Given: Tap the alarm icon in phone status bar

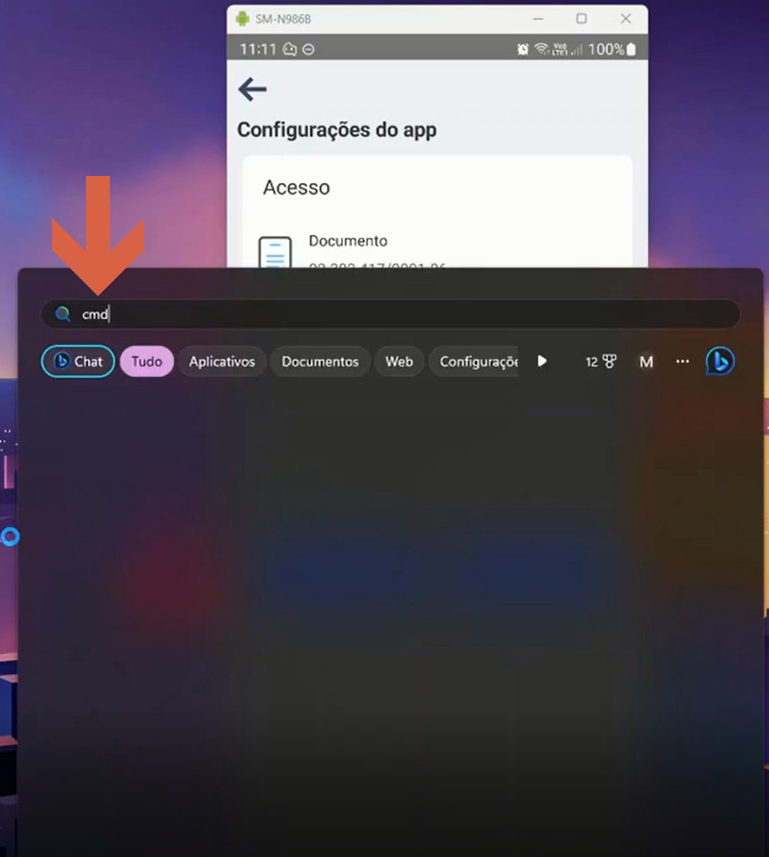Looking at the screenshot, I should [523, 49].
